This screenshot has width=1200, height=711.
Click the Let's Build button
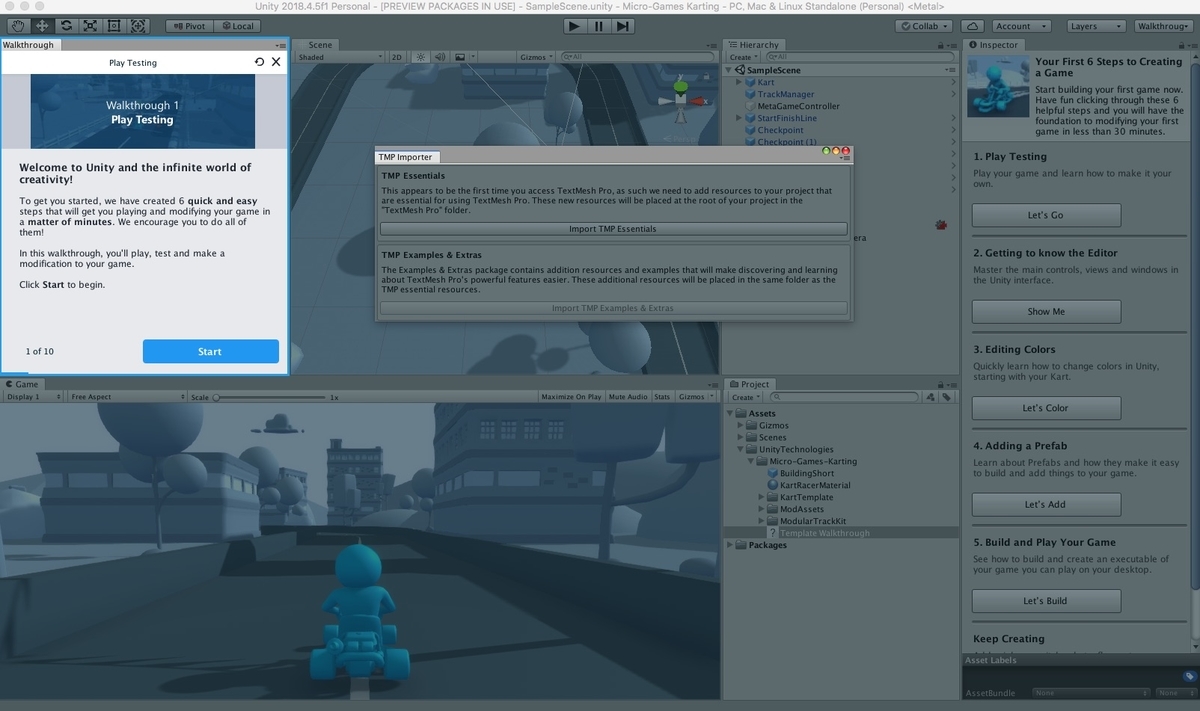[1046, 601]
